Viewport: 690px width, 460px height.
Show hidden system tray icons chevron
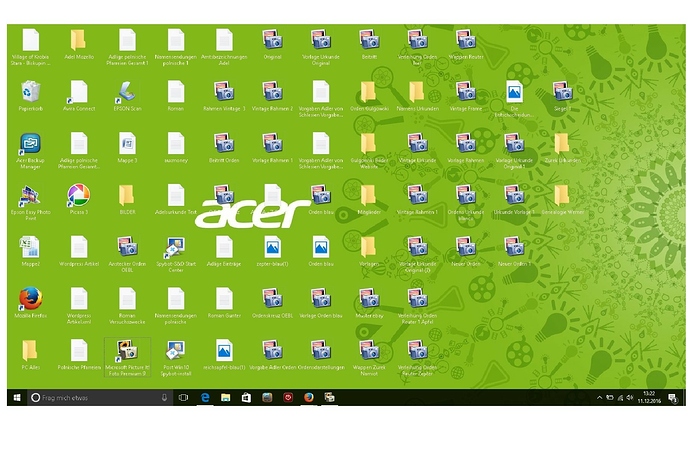click(599, 397)
